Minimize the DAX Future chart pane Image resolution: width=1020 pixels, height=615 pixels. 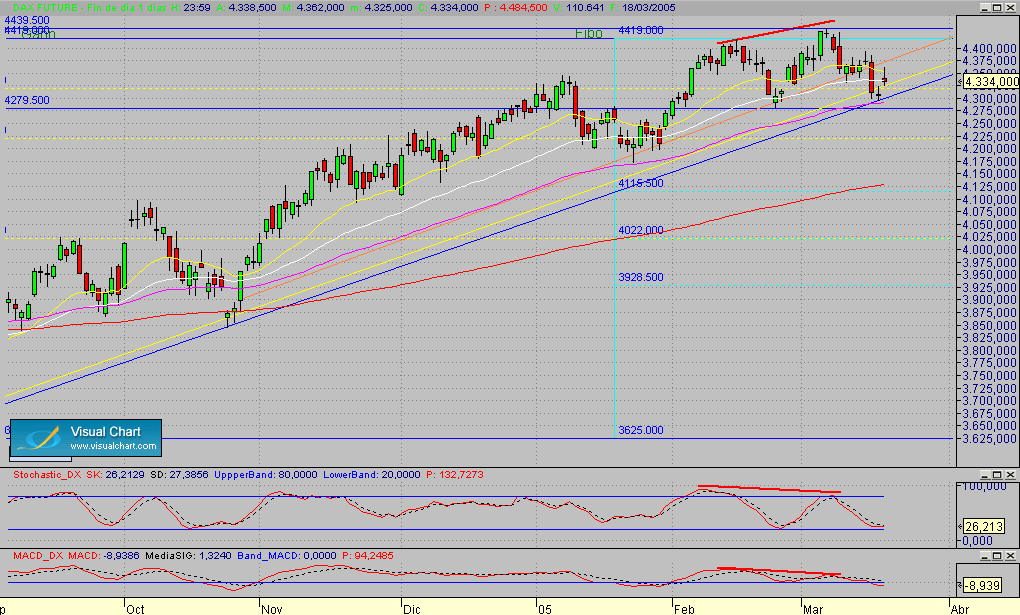986,8
